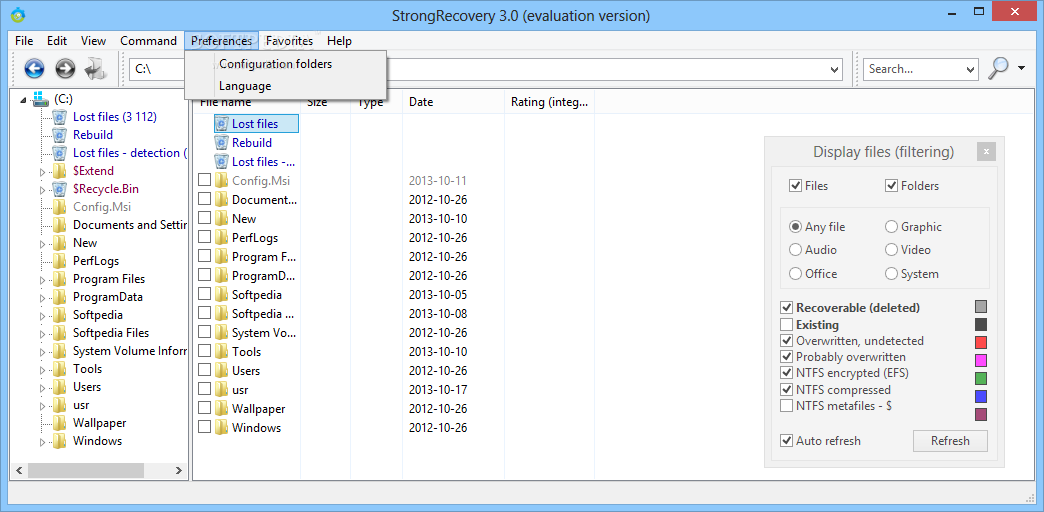Close the Display files filtering panel
This screenshot has width=1044, height=512.
click(x=986, y=152)
